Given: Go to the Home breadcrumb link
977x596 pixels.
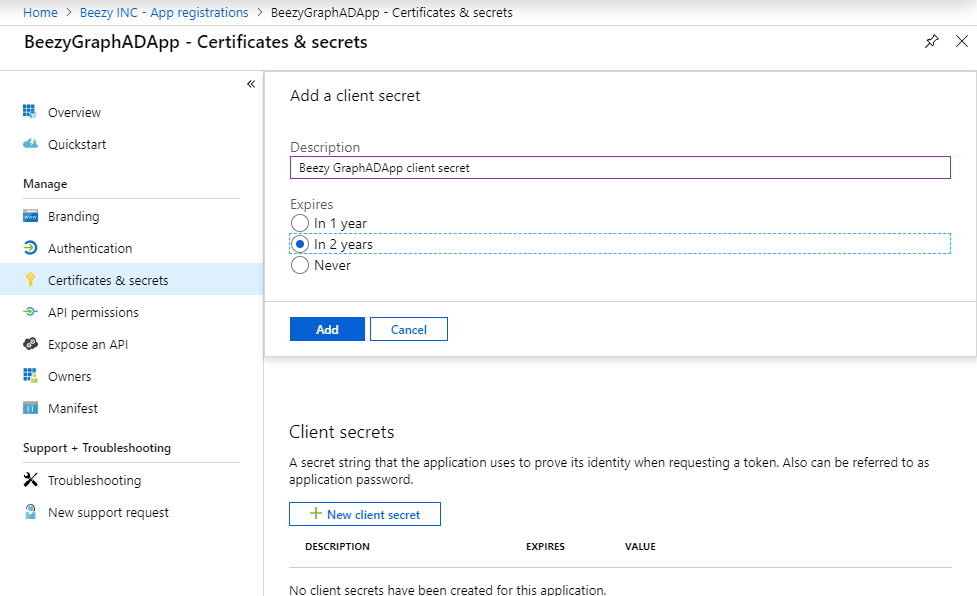Looking at the screenshot, I should point(40,12).
